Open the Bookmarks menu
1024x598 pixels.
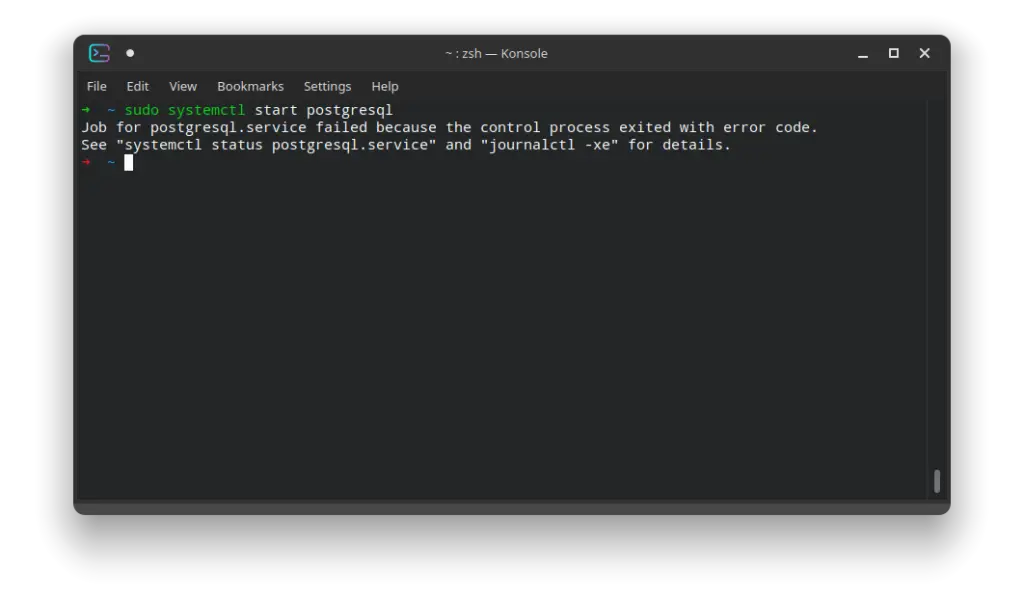point(250,86)
